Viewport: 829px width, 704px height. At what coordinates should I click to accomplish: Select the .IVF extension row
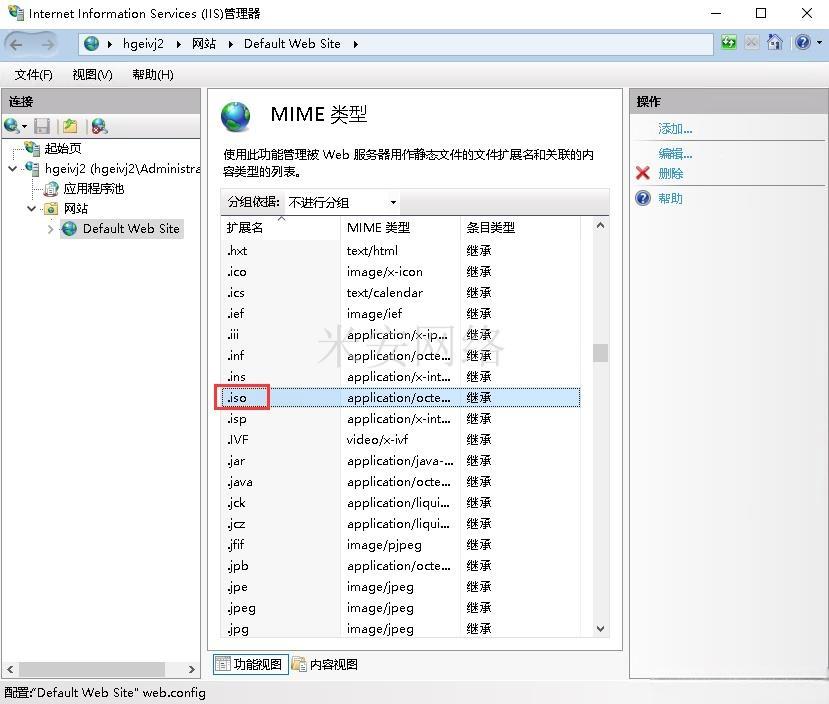401,440
